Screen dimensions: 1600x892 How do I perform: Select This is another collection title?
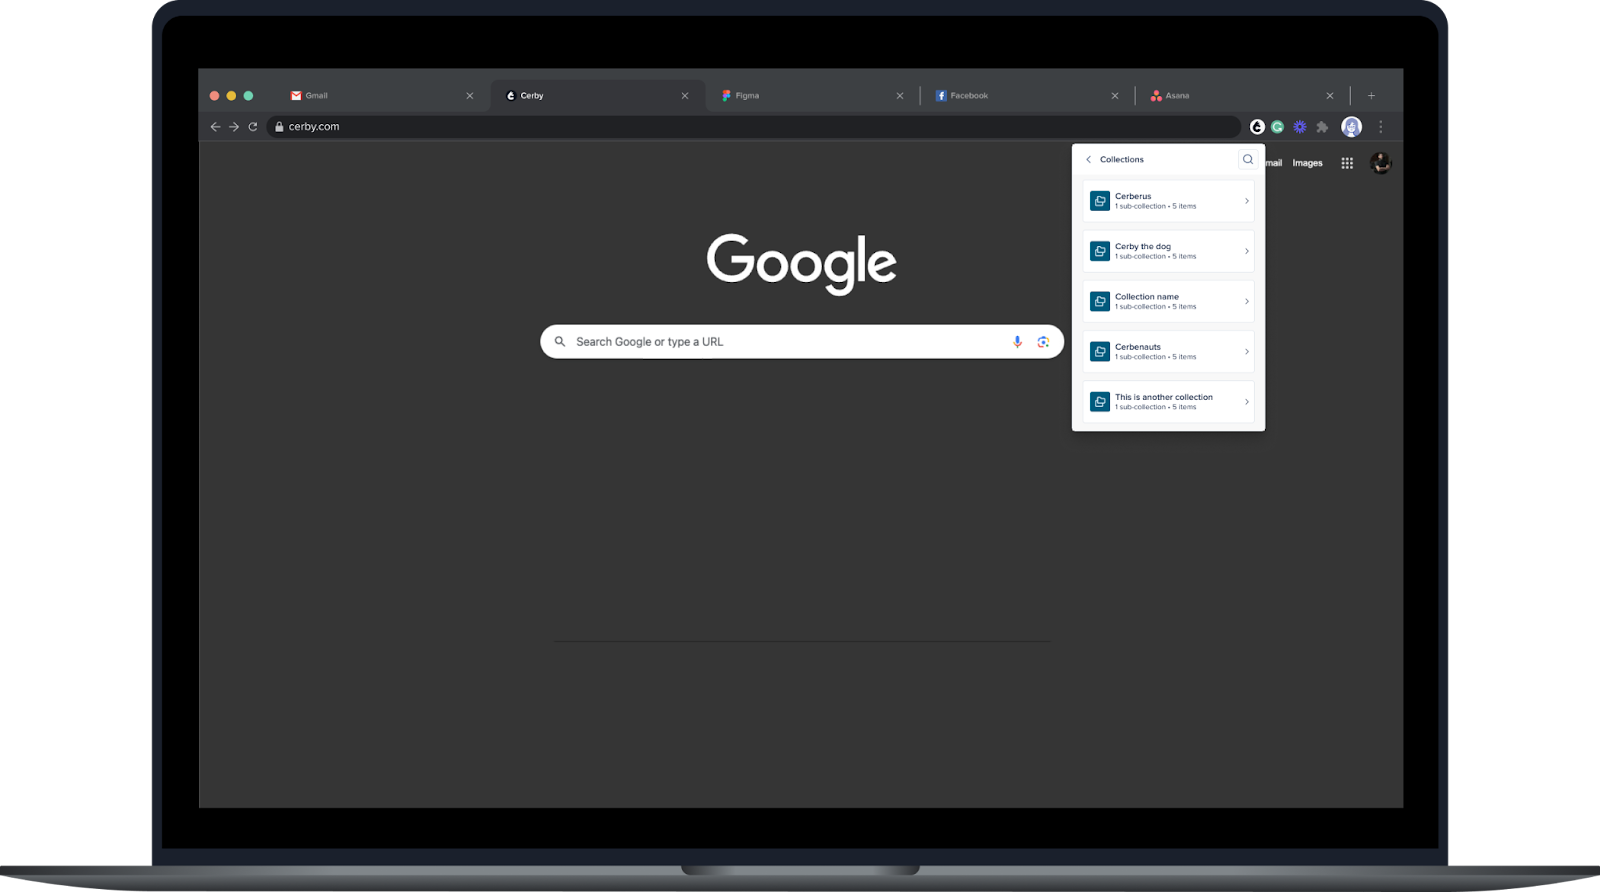click(x=1164, y=397)
